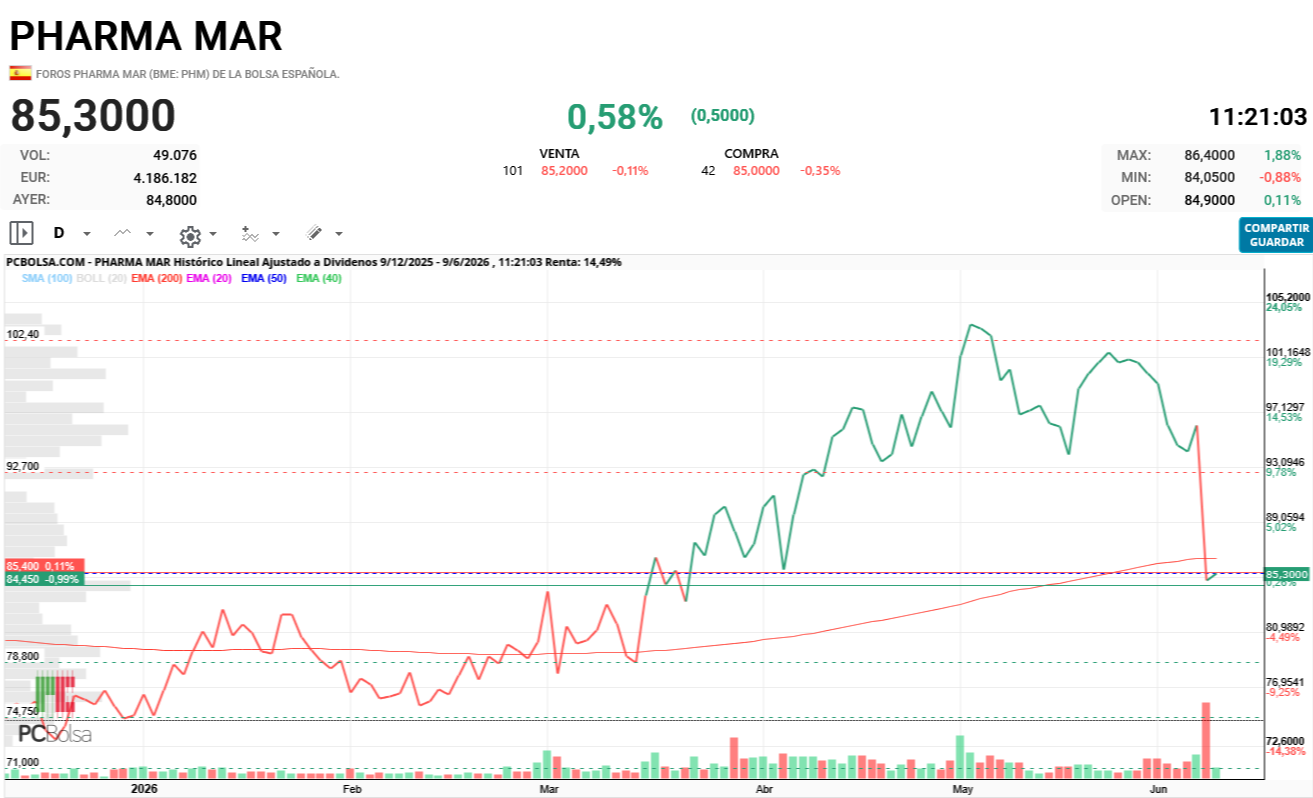1313x798 pixels.
Task: Click the COMPARTIR GUARDAR button
Action: point(1276,235)
